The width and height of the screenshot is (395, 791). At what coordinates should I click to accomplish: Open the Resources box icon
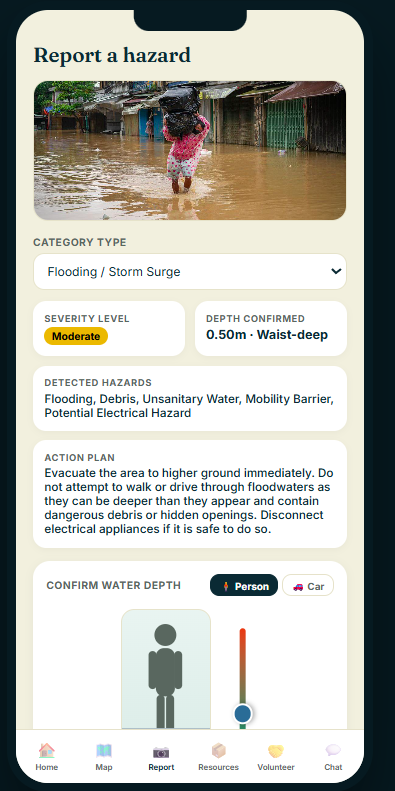click(218, 751)
